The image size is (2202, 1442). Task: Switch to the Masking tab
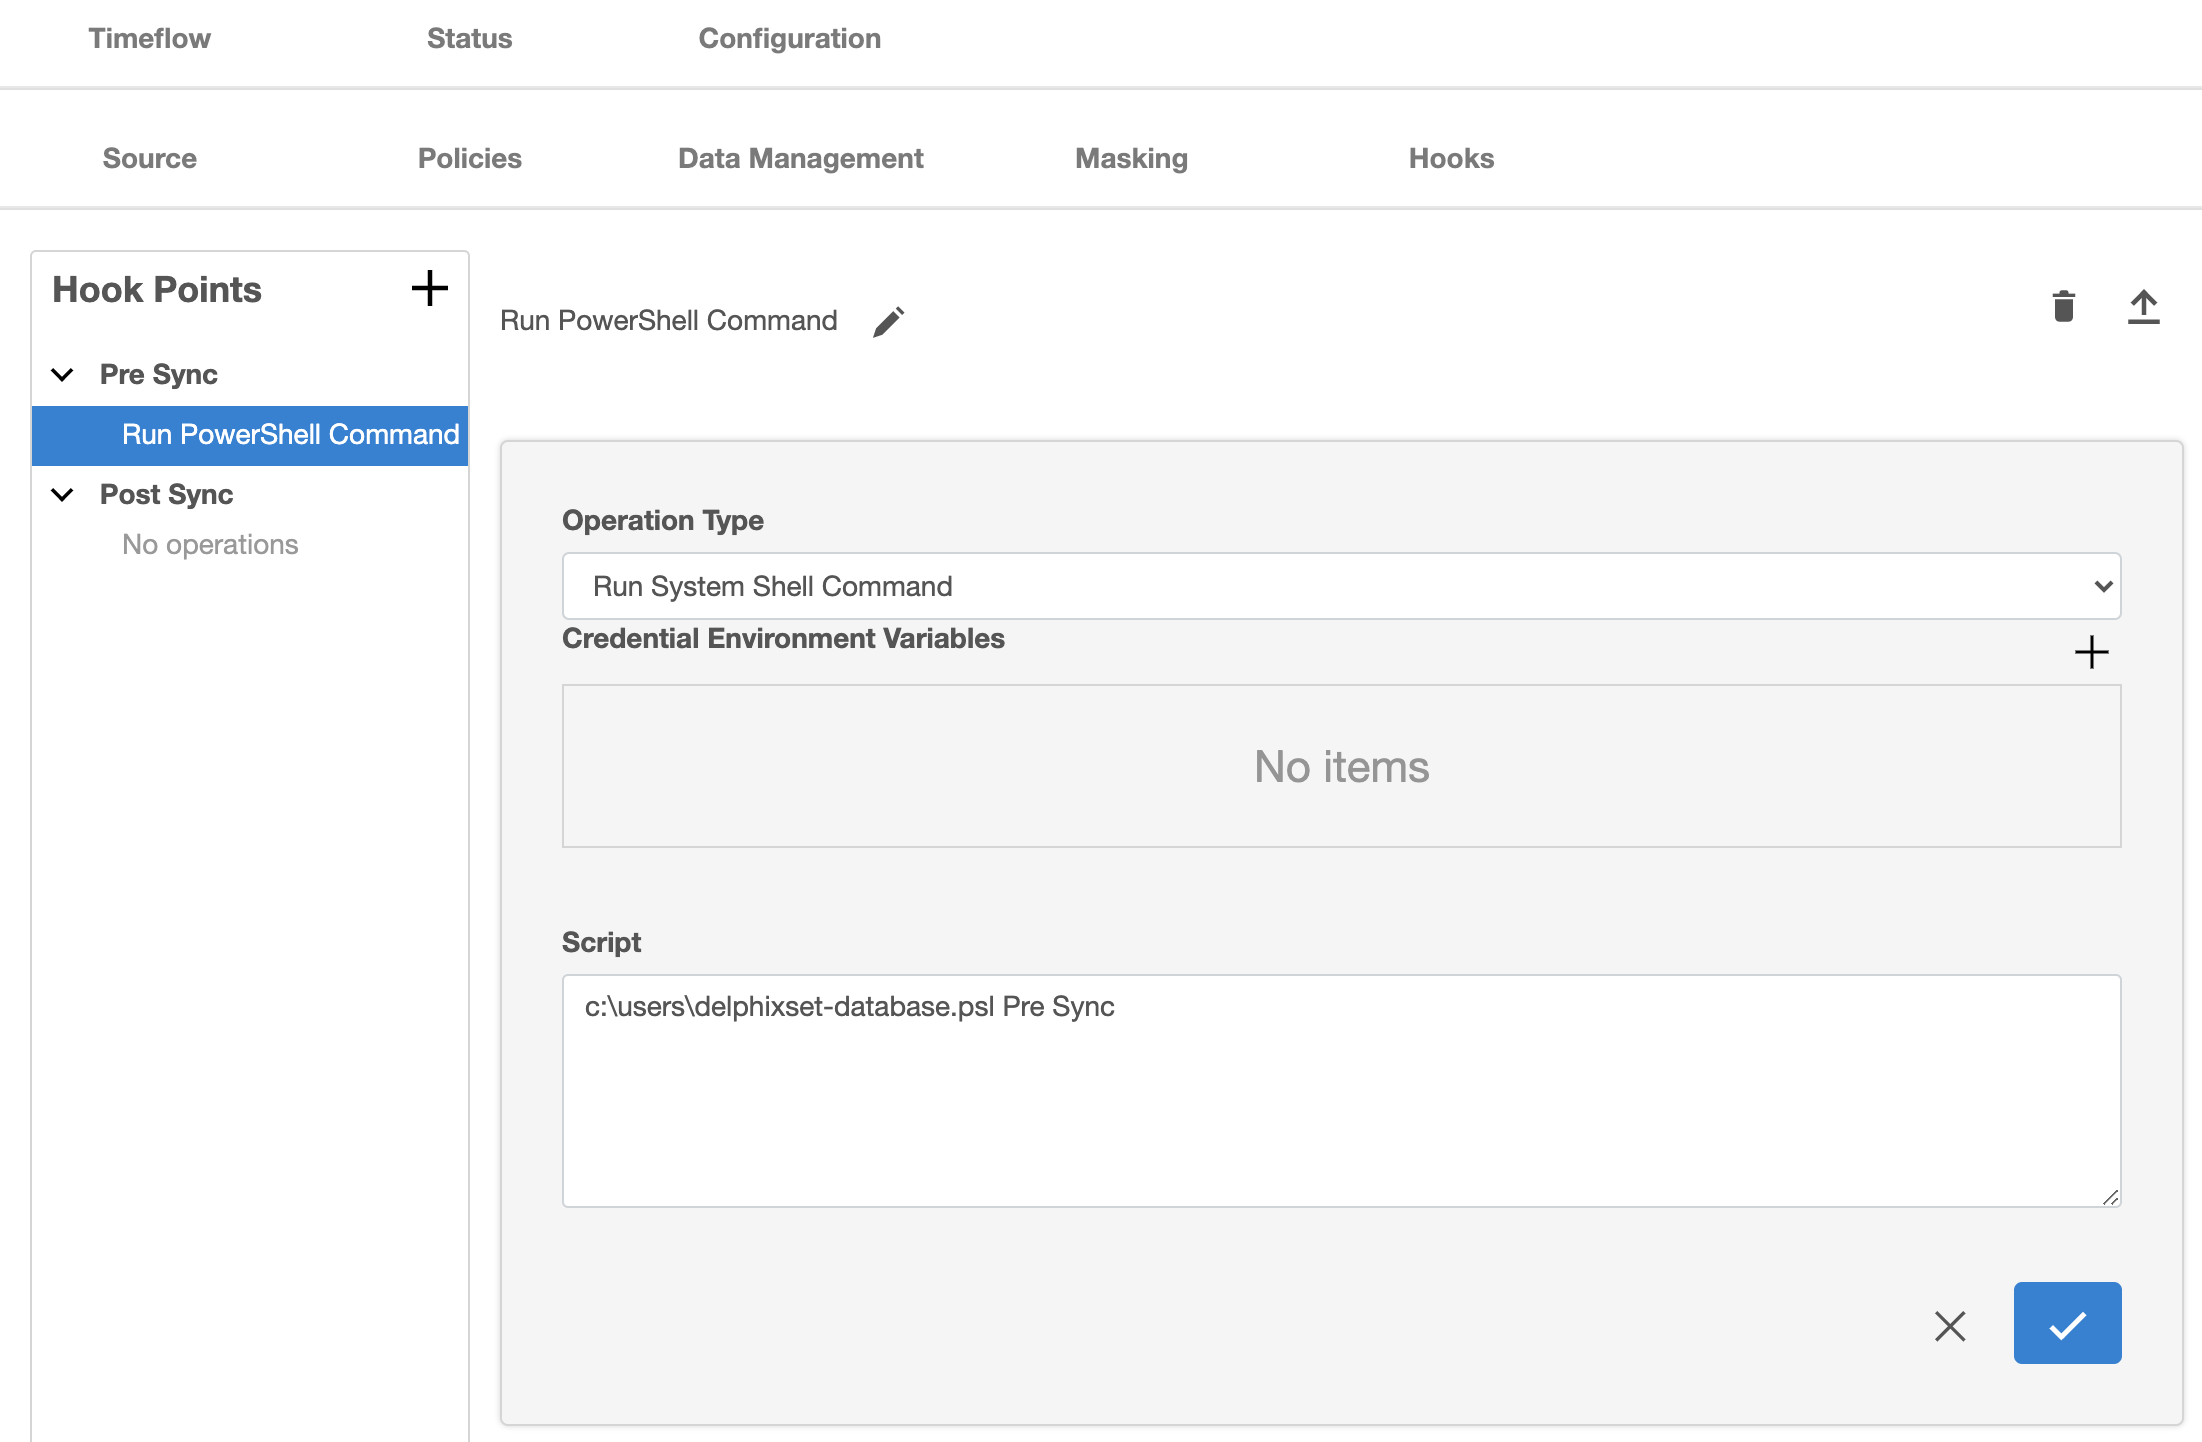click(1131, 158)
